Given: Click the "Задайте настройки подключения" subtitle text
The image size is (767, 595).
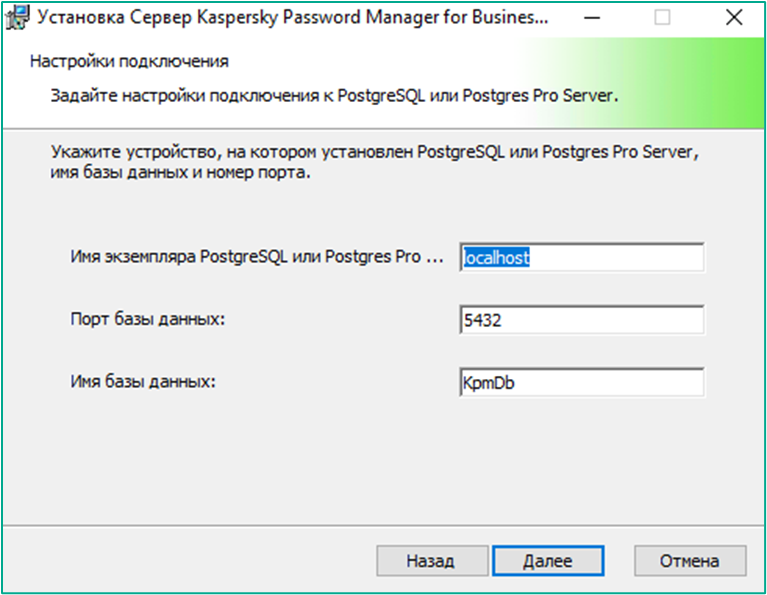Looking at the screenshot, I should tap(184, 95).
